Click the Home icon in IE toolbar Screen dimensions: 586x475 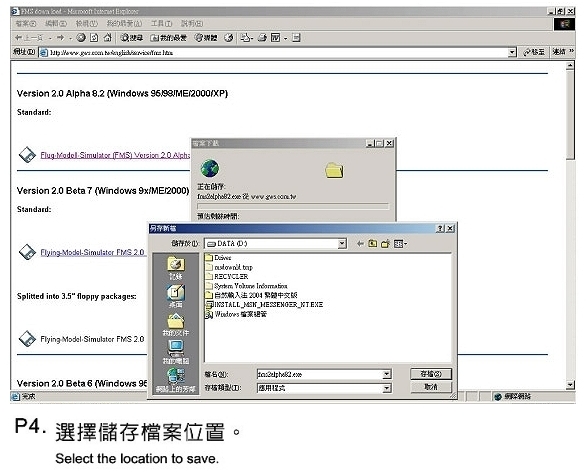click(108, 37)
